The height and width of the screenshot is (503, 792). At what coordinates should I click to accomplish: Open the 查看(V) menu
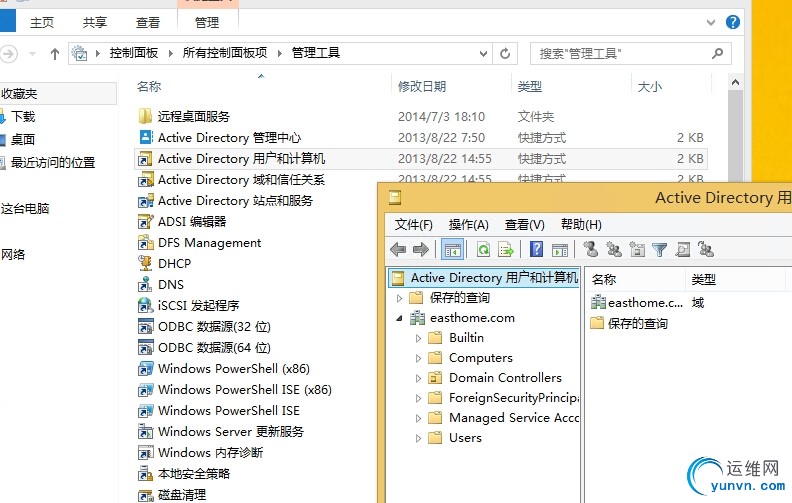pos(524,225)
